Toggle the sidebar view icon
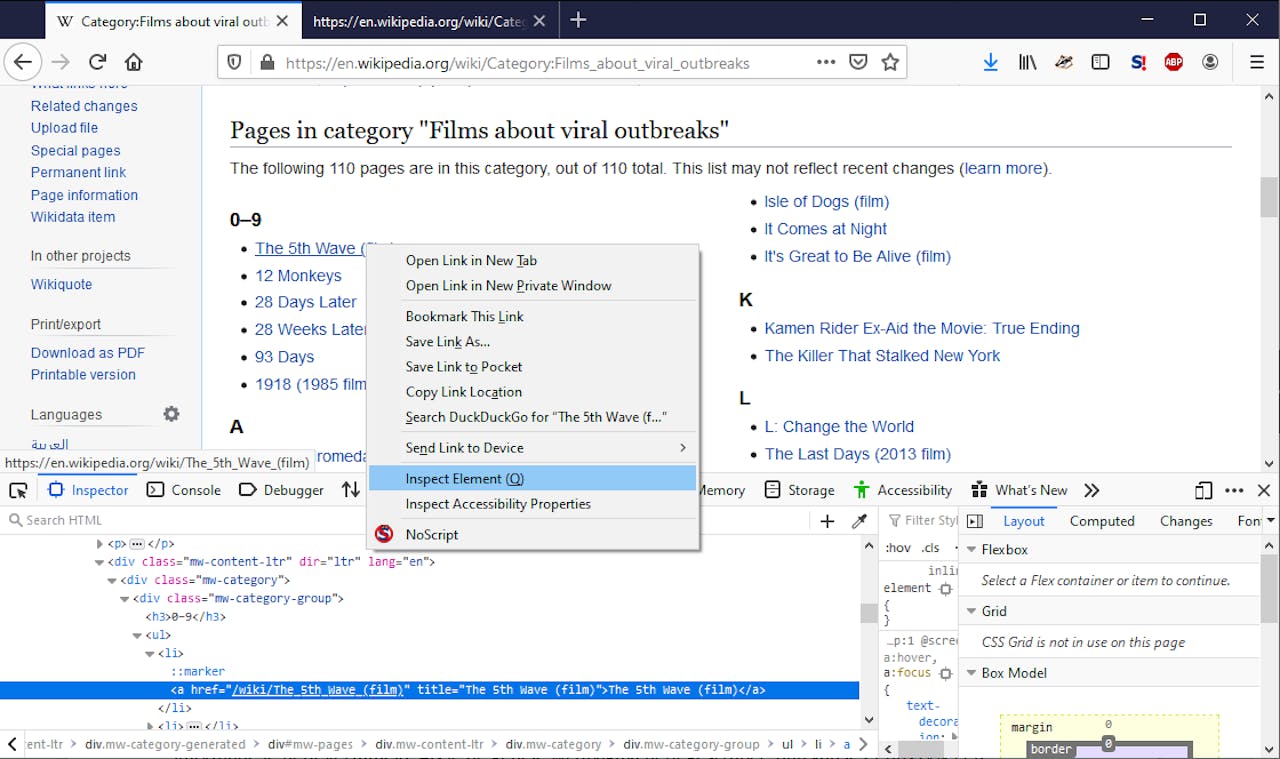 click(x=1101, y=62)
